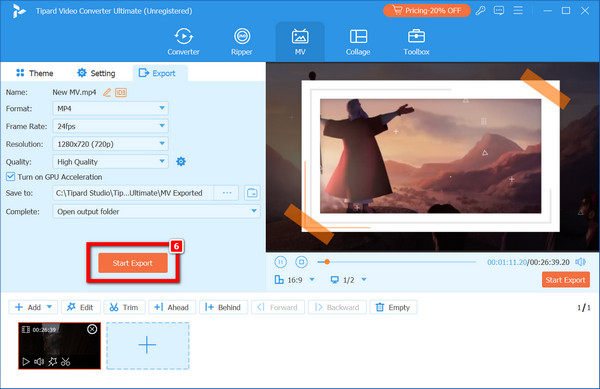600x389 pixels.
Task: Click the plus tile to add clip
Action: tap(148, 346)
